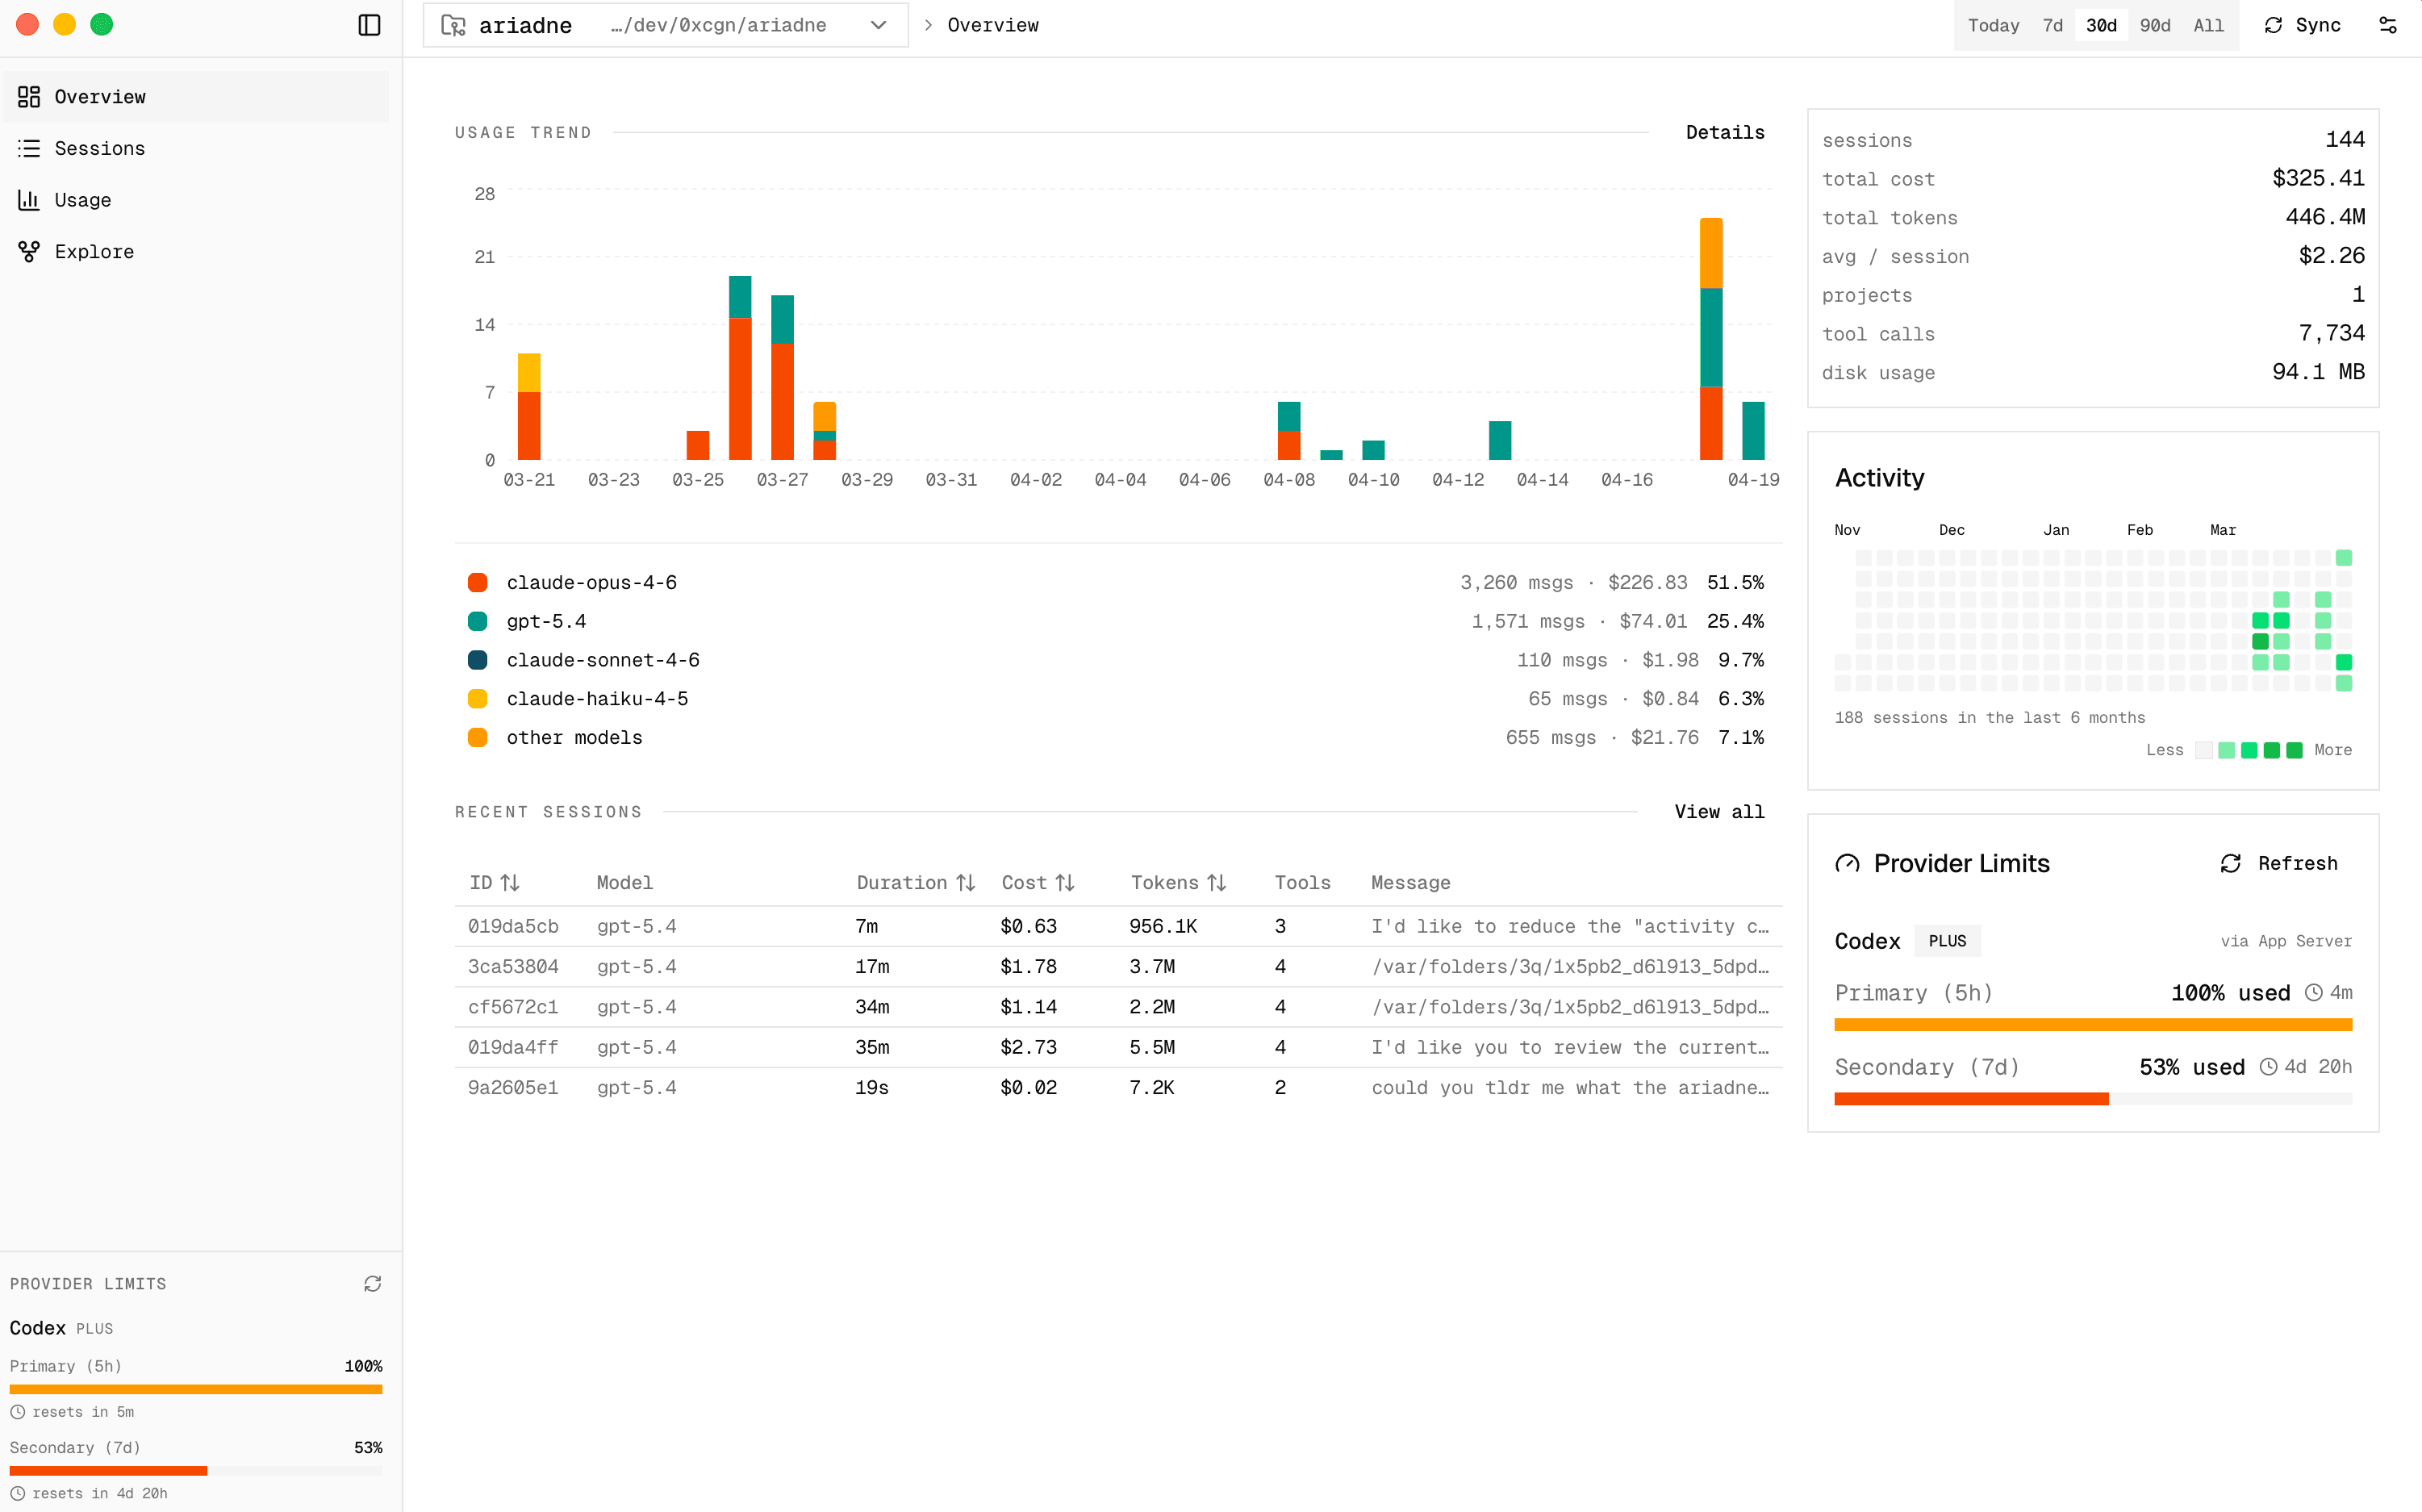Open the project path dropdown
Viewport: 2422px width, 1512px height.
[878, 25]
